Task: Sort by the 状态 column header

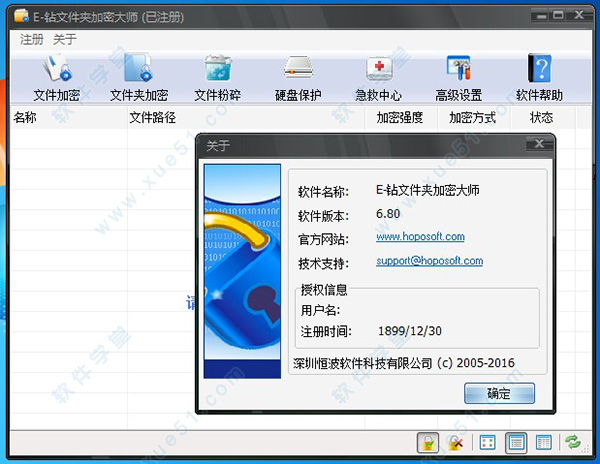Action: pyautogui.click(x=541, y=117)
